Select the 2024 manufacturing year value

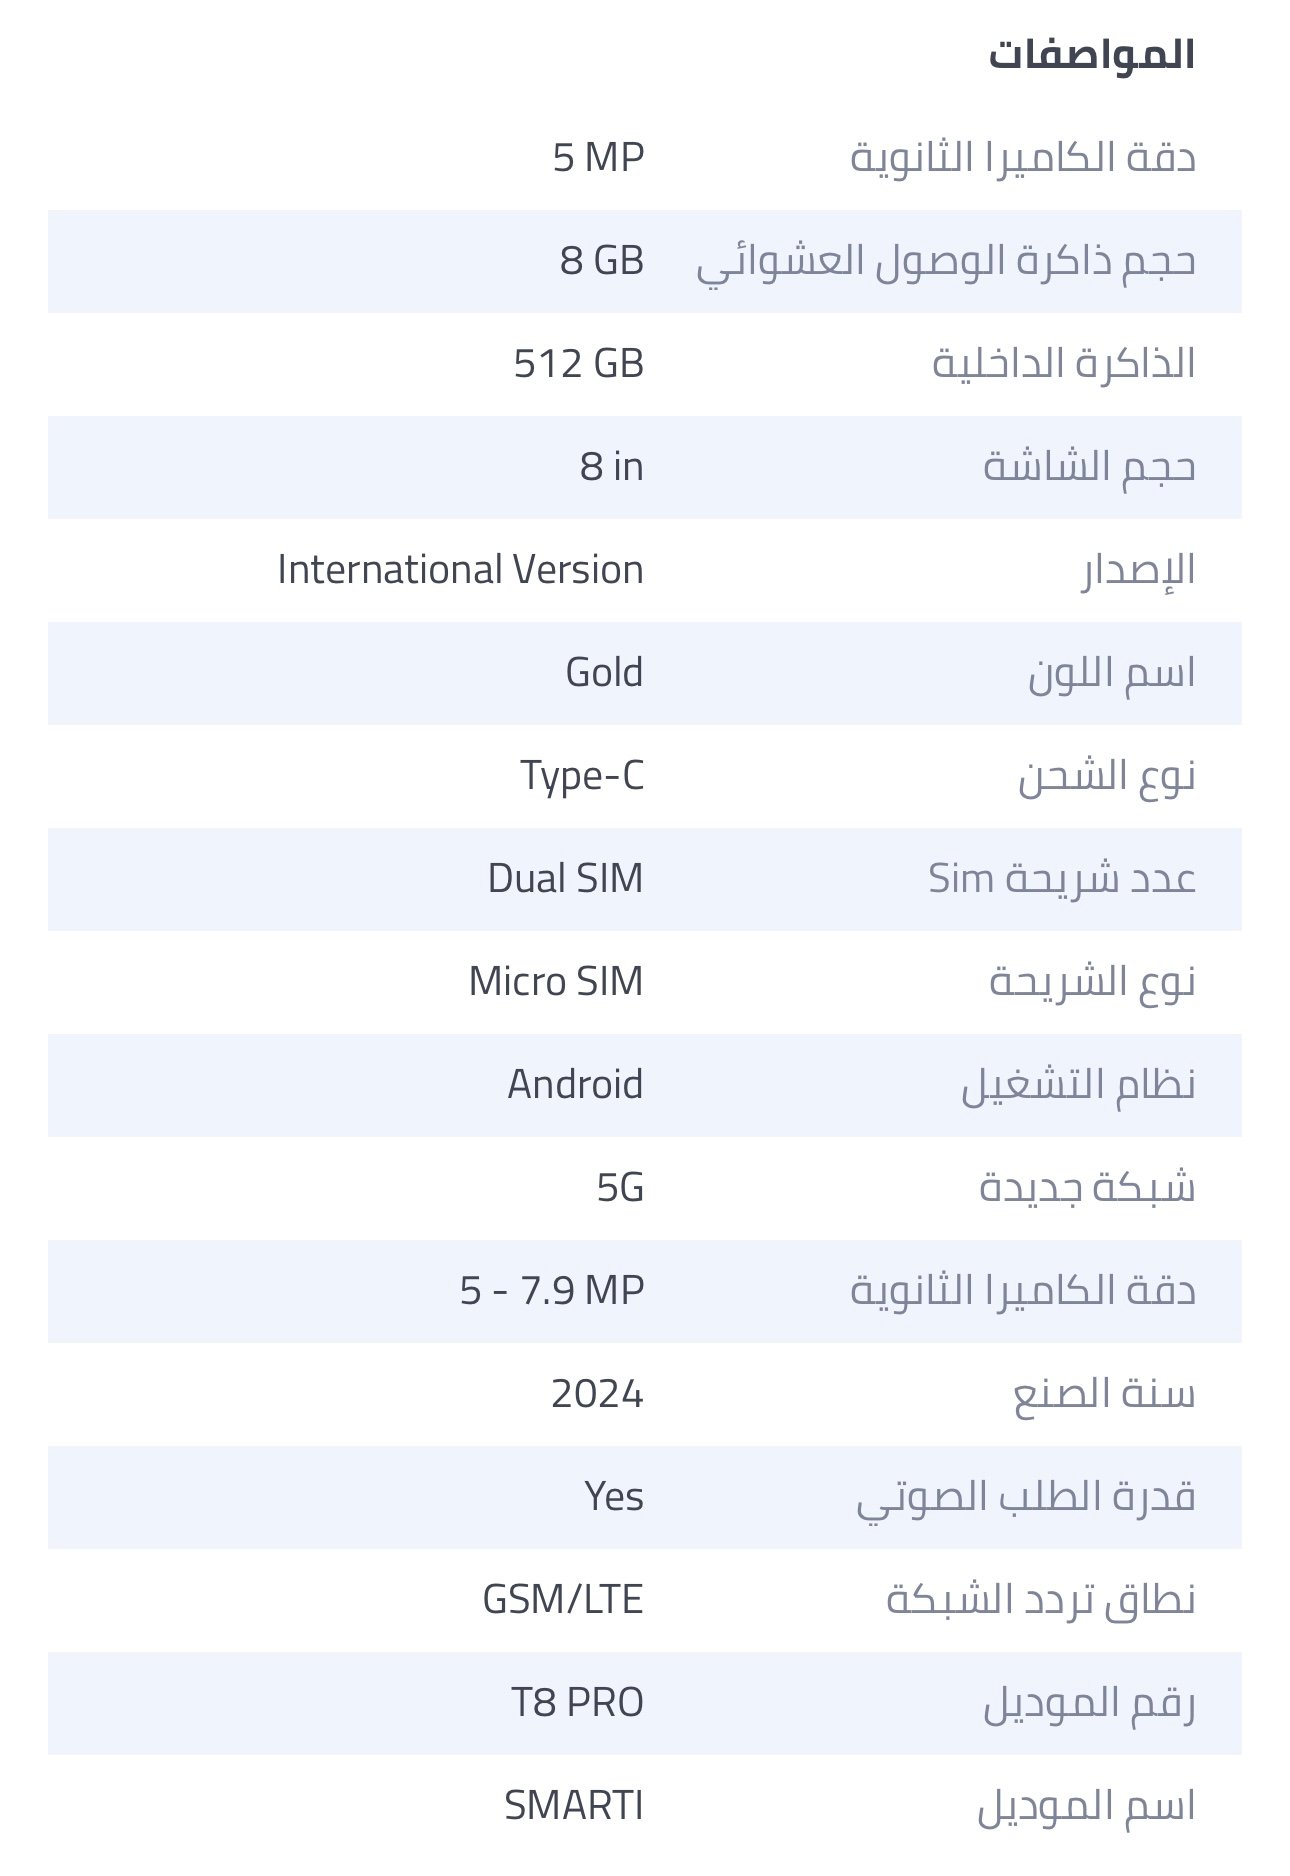tap(597, 1393)
